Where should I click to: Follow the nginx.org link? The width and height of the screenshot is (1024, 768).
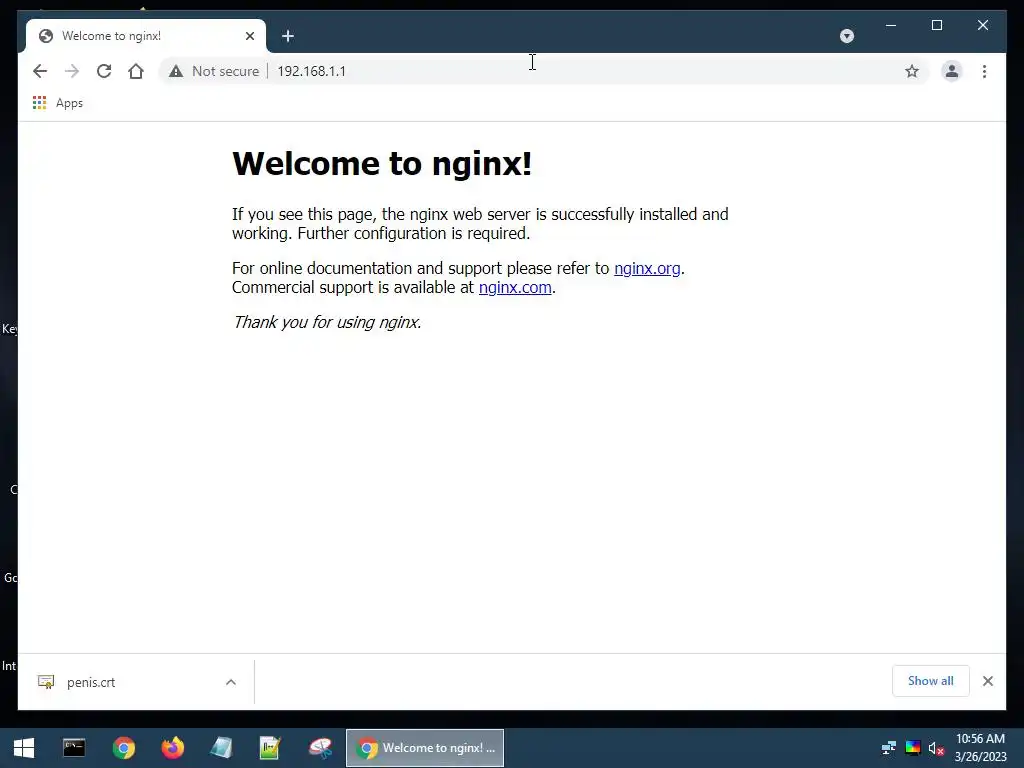point(647,268)
